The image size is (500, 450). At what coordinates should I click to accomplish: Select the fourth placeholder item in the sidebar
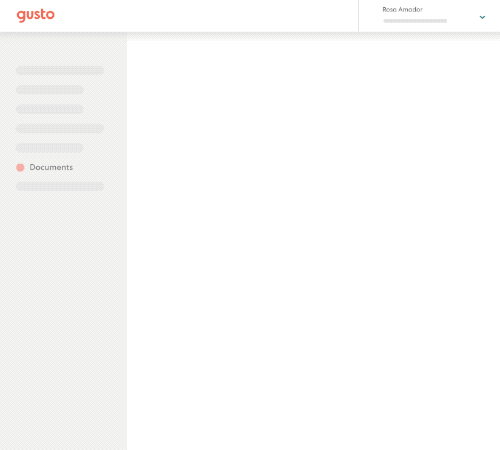tap(60, 128)
